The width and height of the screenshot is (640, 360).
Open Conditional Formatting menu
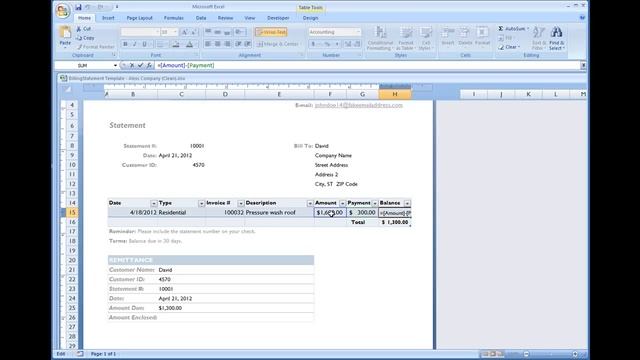click(380, 38)
